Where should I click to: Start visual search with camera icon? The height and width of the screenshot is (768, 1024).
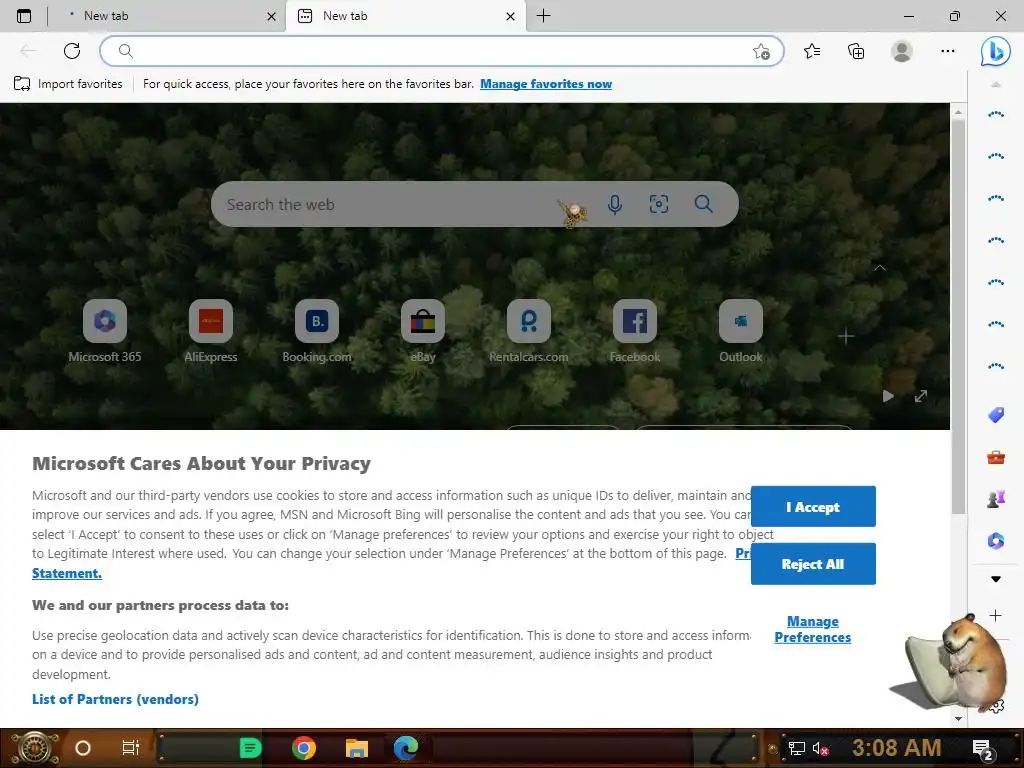pos(658,204)
